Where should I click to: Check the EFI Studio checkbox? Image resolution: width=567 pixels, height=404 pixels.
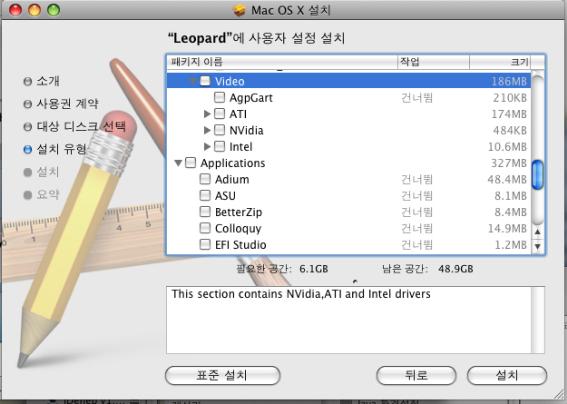click(205, 244)
